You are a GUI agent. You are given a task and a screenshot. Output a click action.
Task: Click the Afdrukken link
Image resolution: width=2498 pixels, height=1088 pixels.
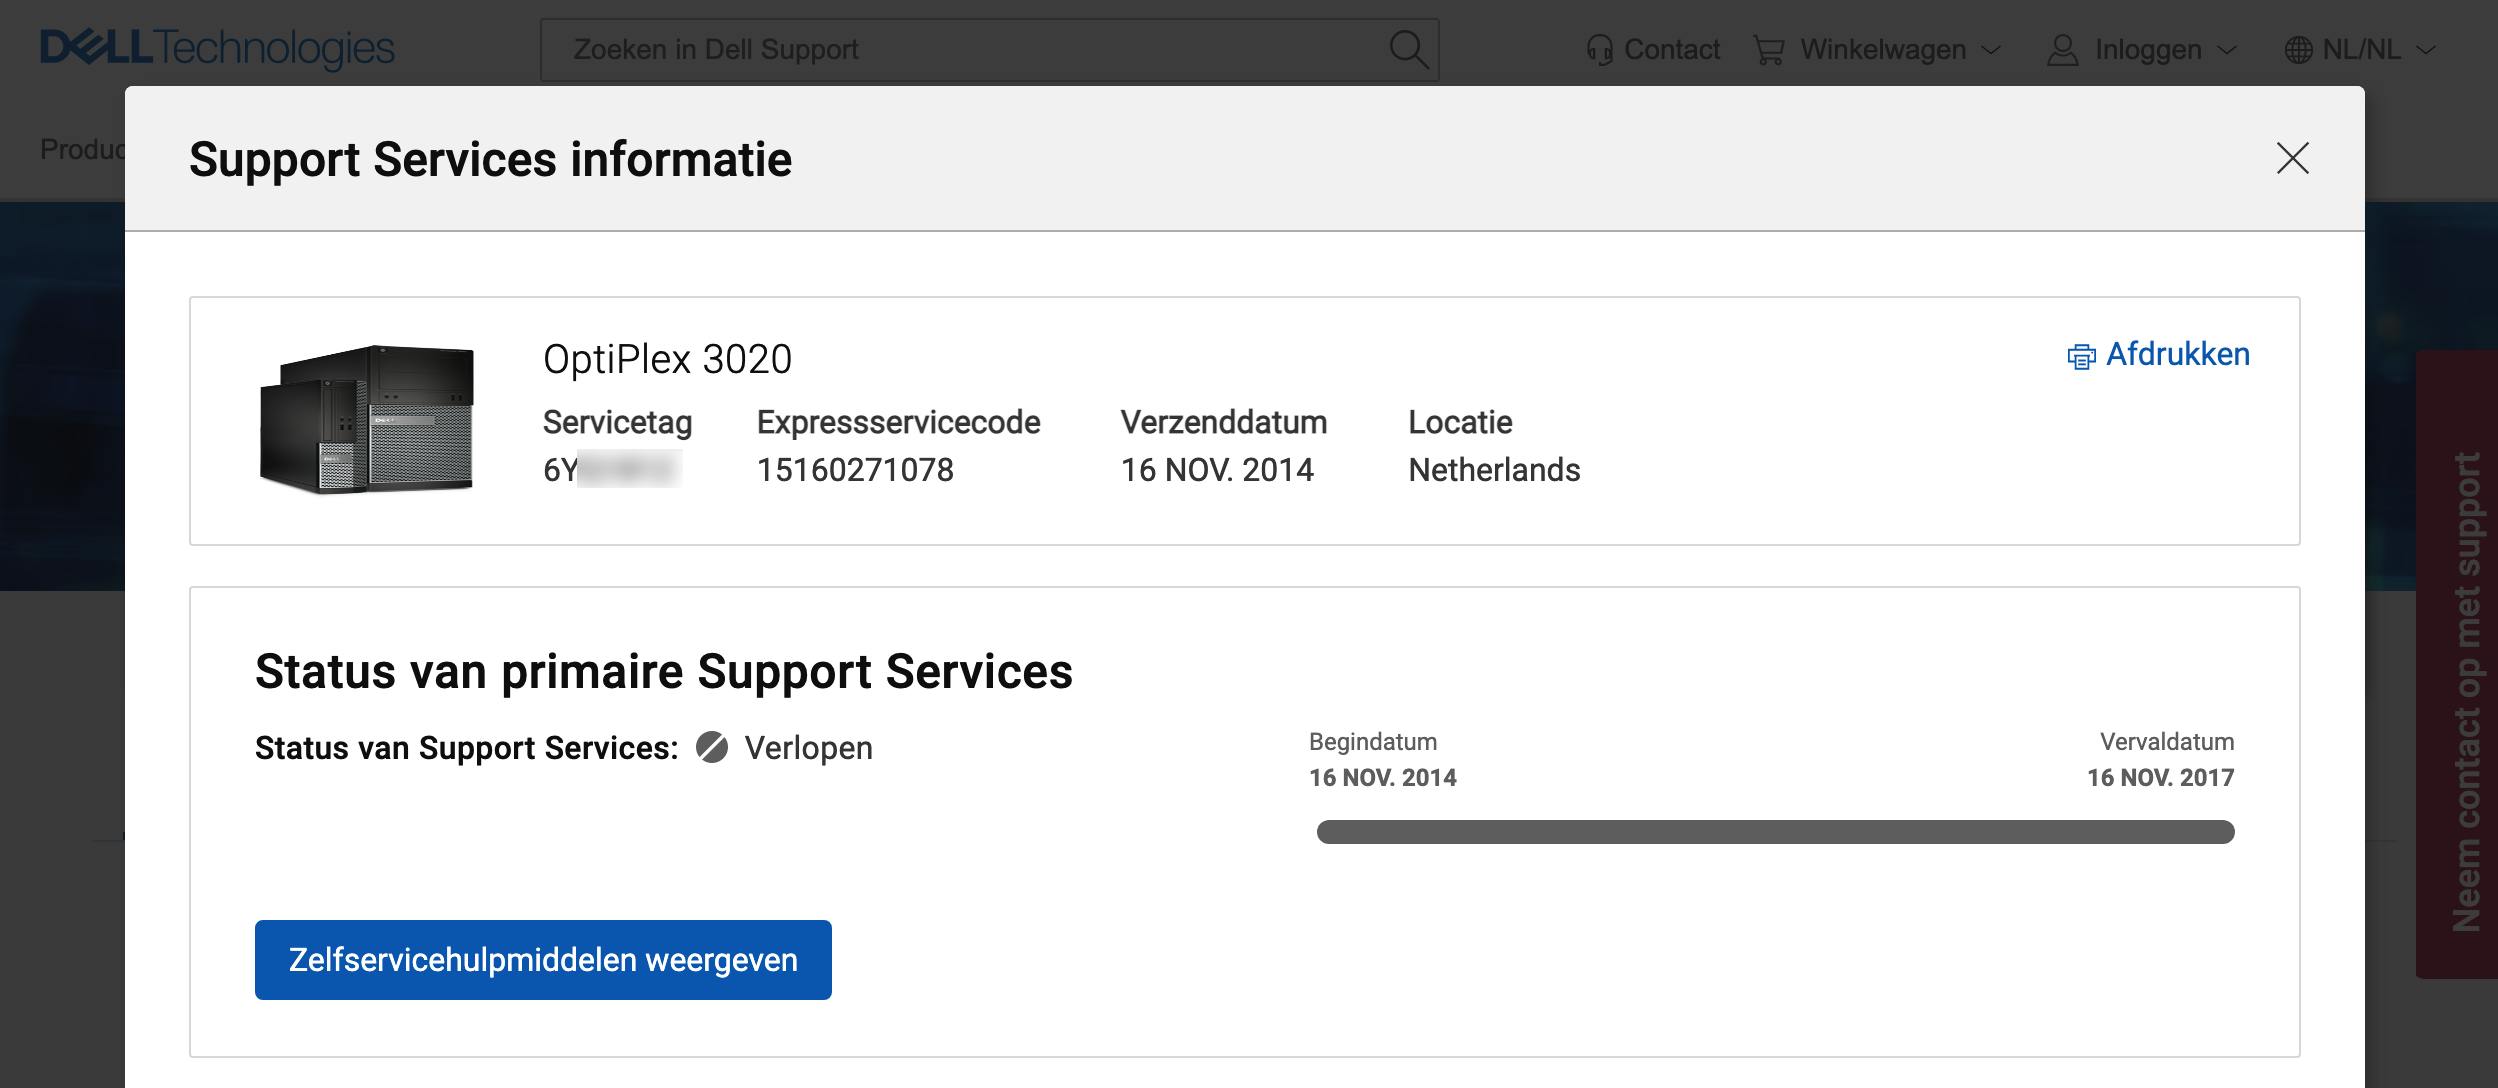coord(2179,355)
